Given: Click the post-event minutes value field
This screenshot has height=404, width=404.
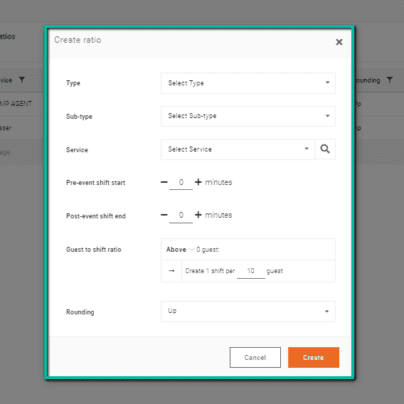Looking at the screenshot, I should (181, 215).
